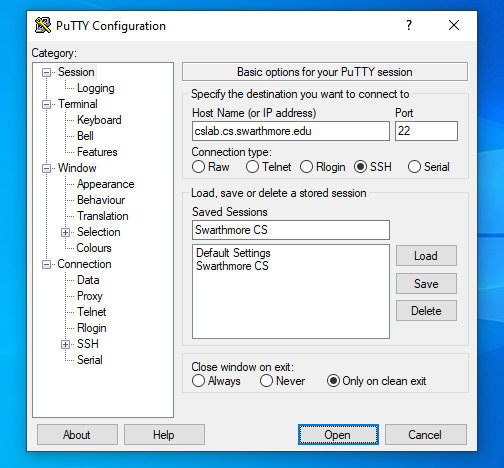Collapse the Window tree node
The width and height of the screenshot is (504, 468).
(x=46, y=168)
